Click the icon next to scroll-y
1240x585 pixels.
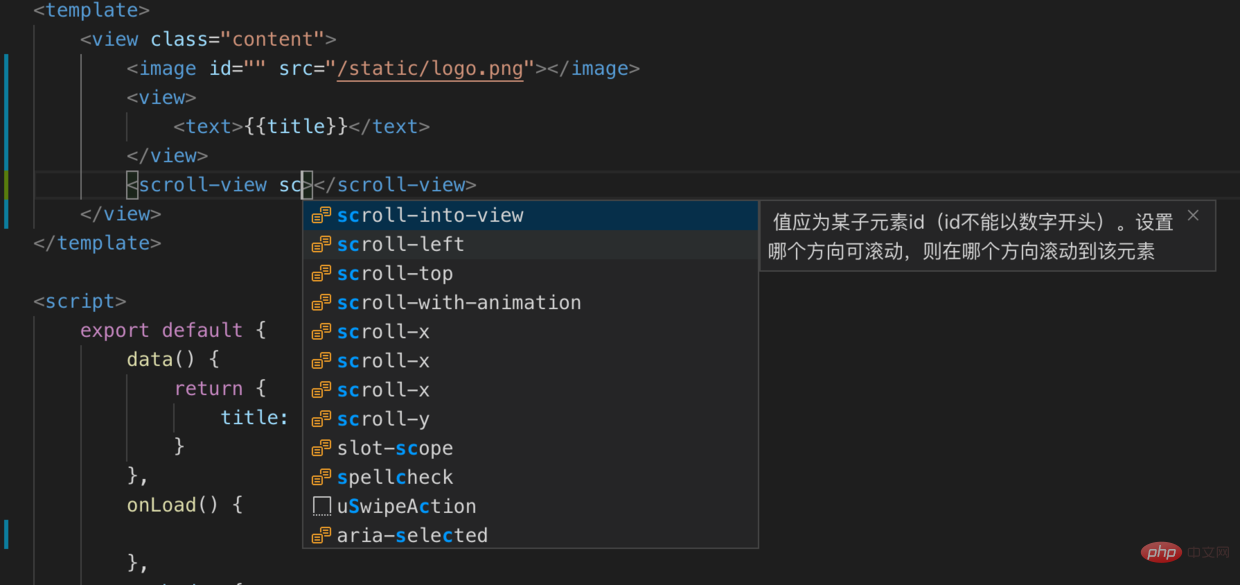coord(321,419)
